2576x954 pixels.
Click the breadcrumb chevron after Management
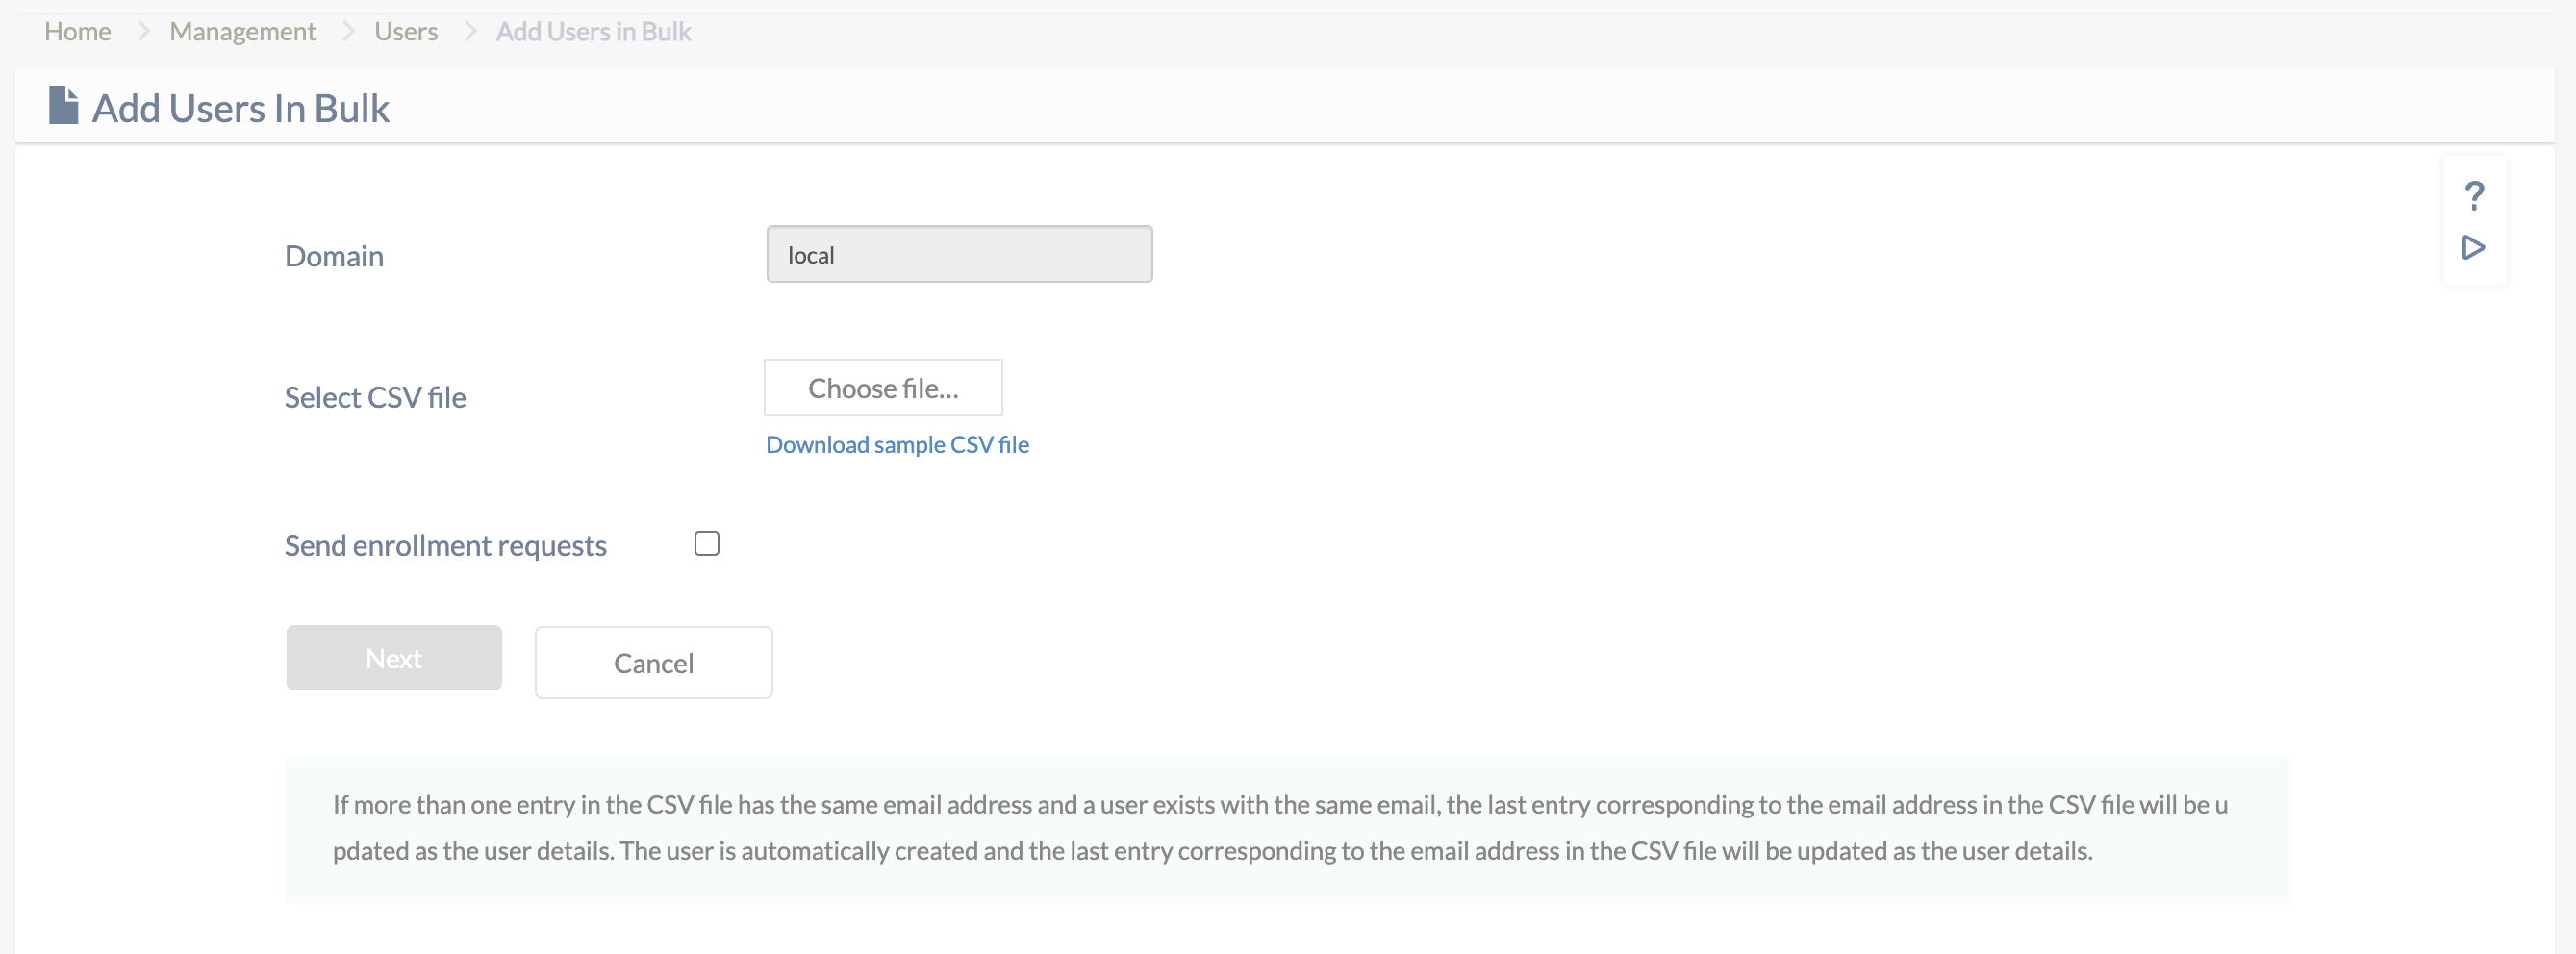click(x=348, y=32)
